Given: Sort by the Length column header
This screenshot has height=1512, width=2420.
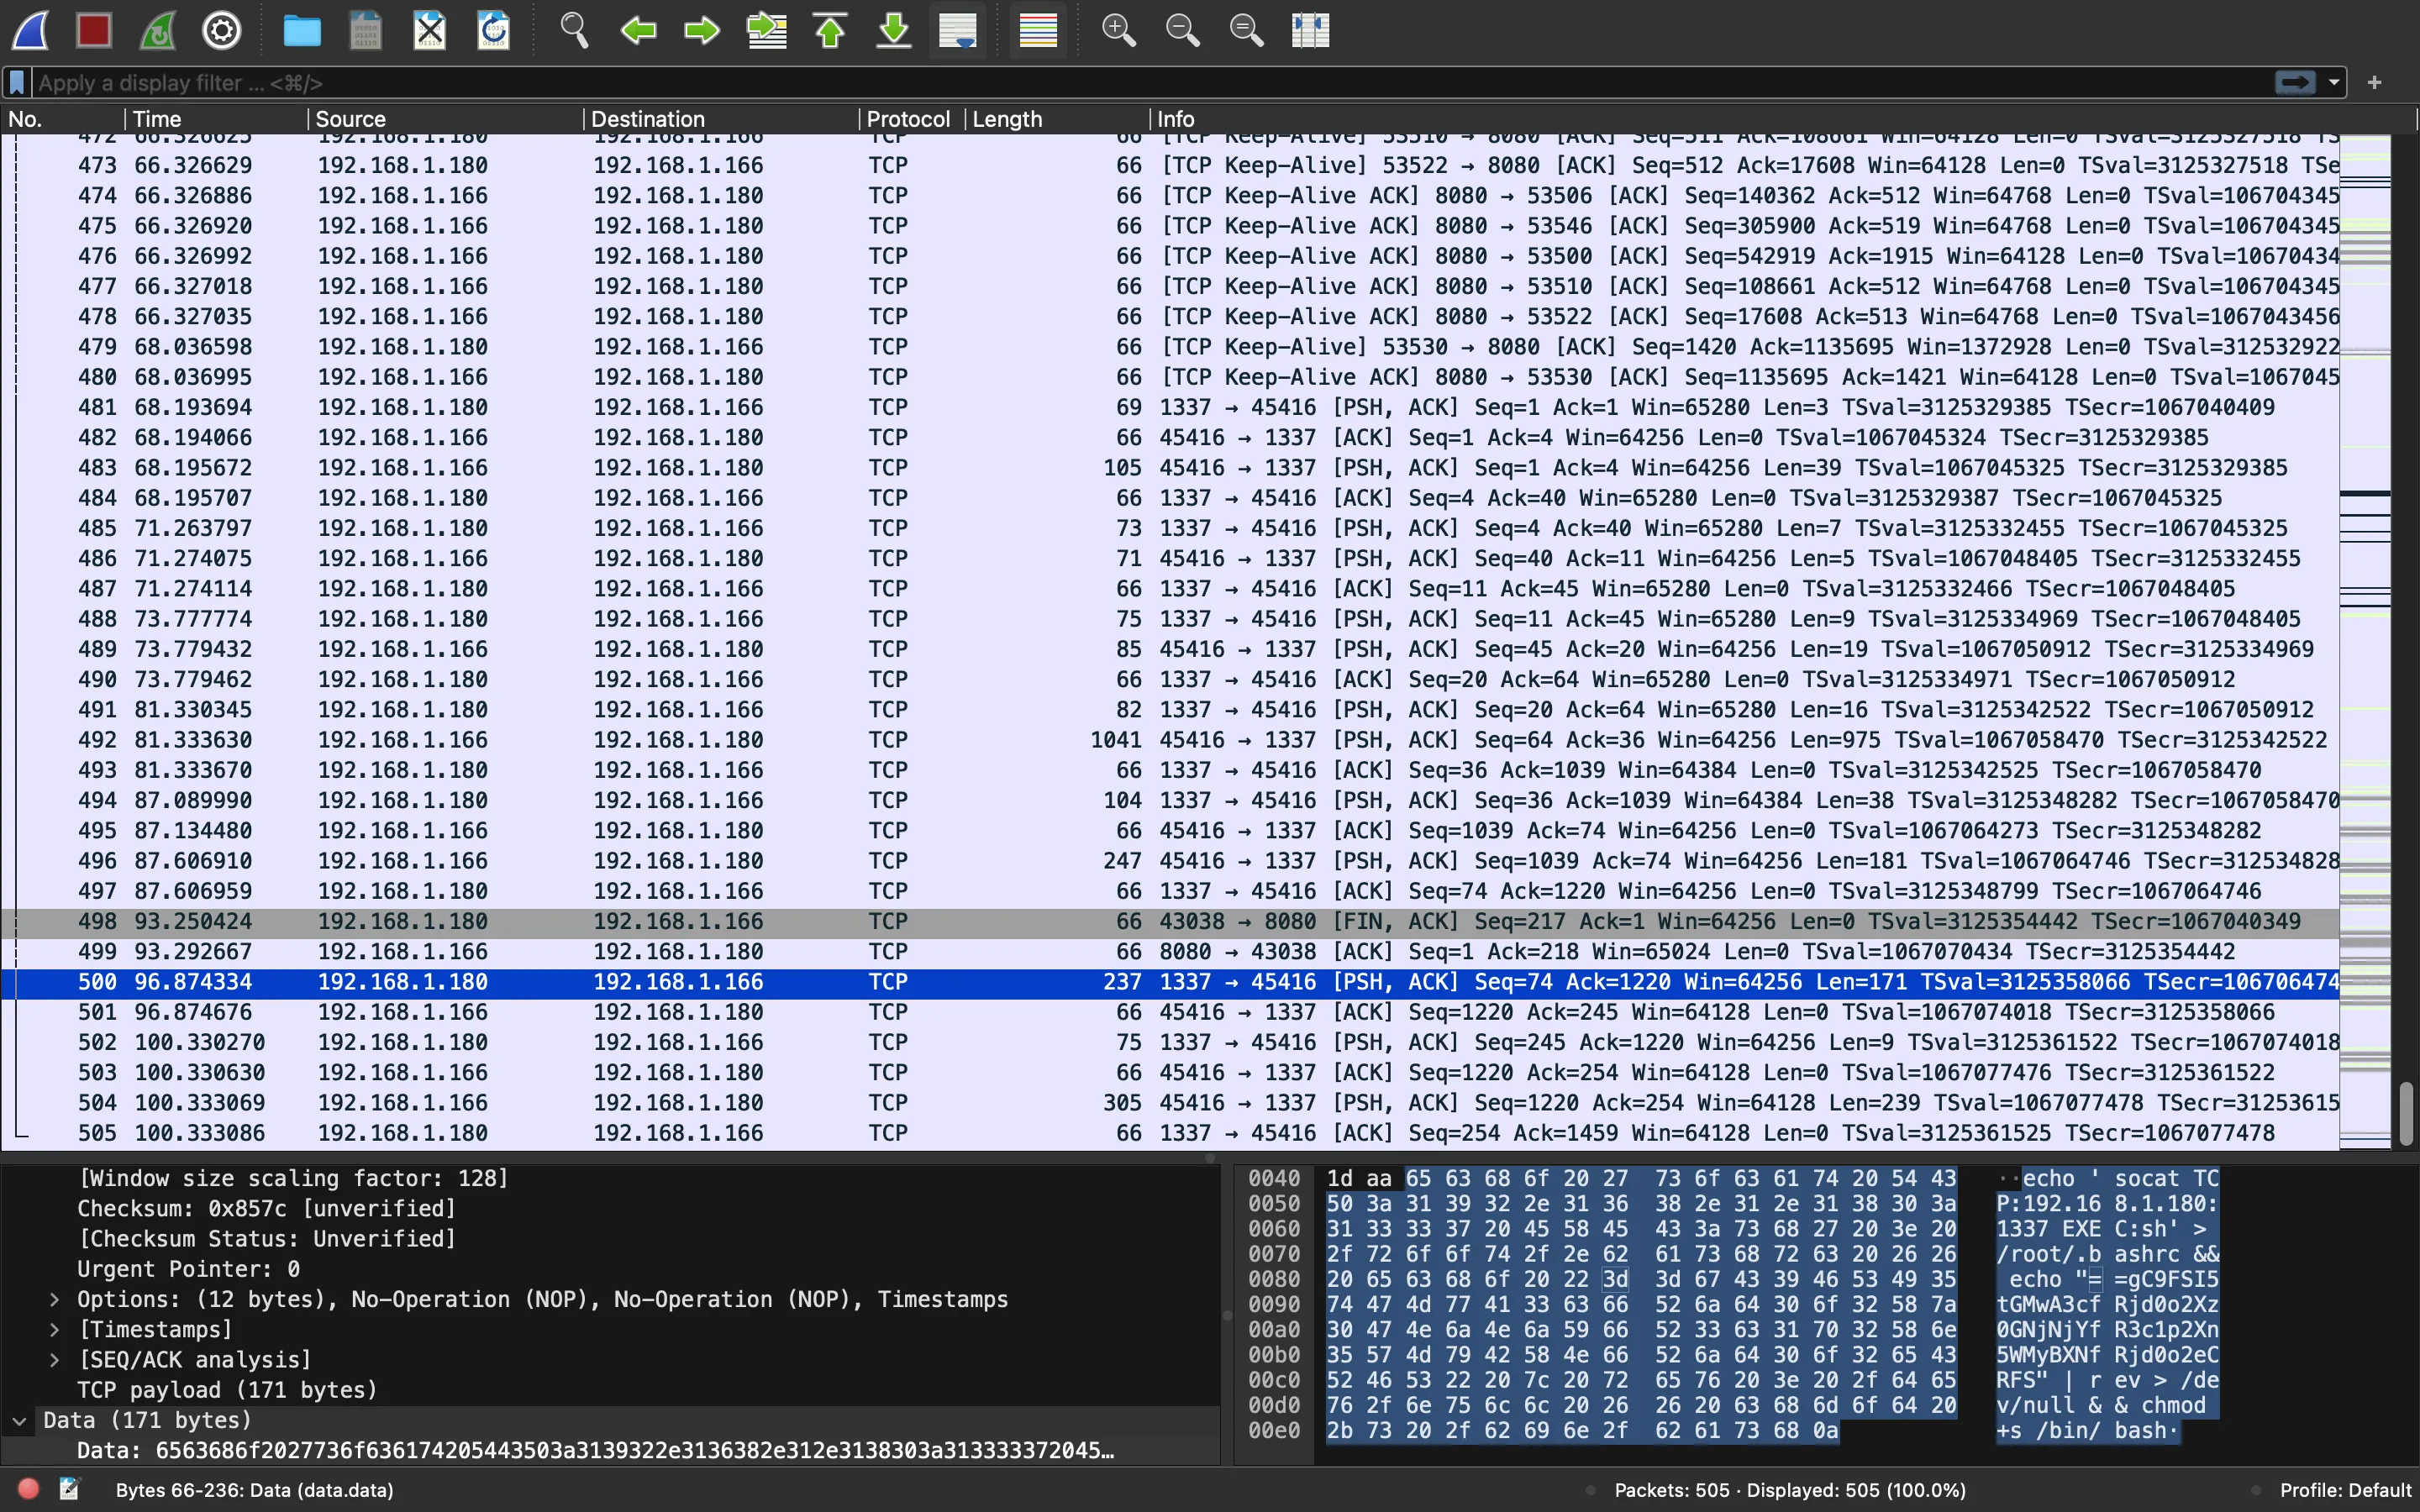Looking at the screenshot, I should [1057, 119].
